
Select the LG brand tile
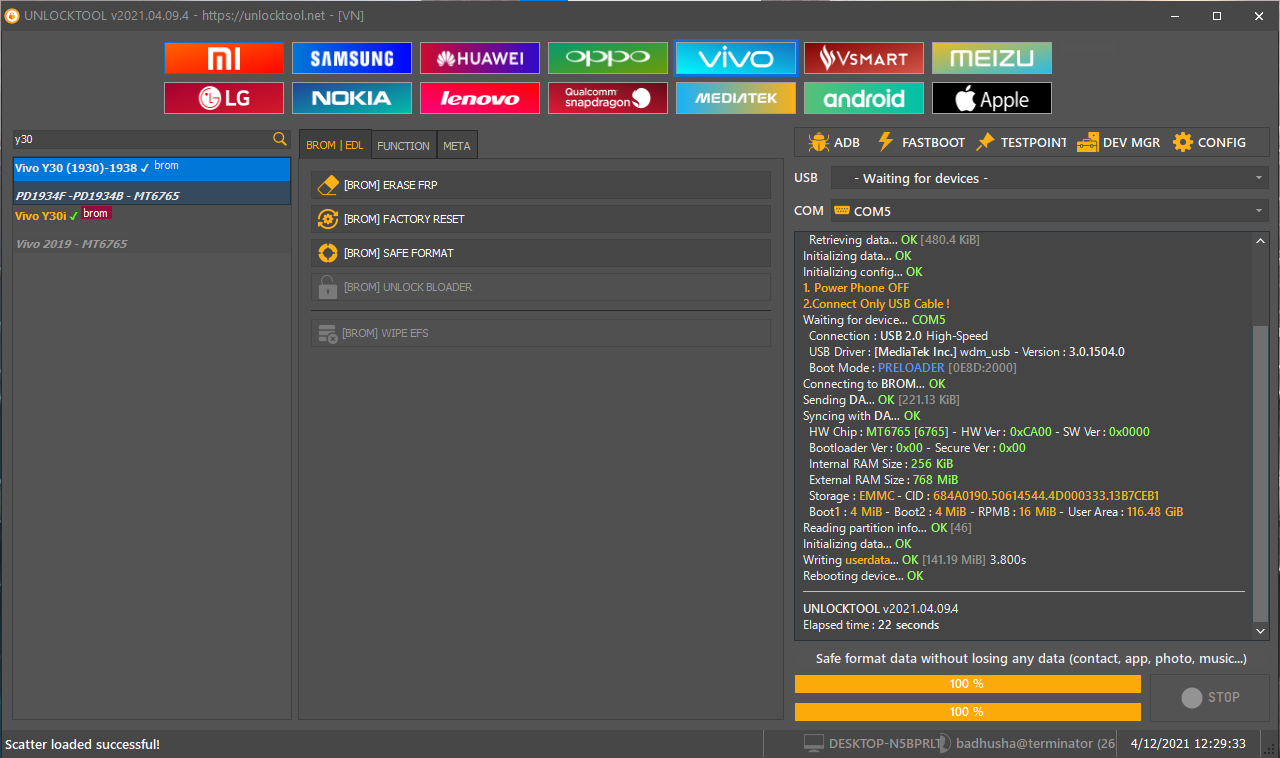pos(224,98)
